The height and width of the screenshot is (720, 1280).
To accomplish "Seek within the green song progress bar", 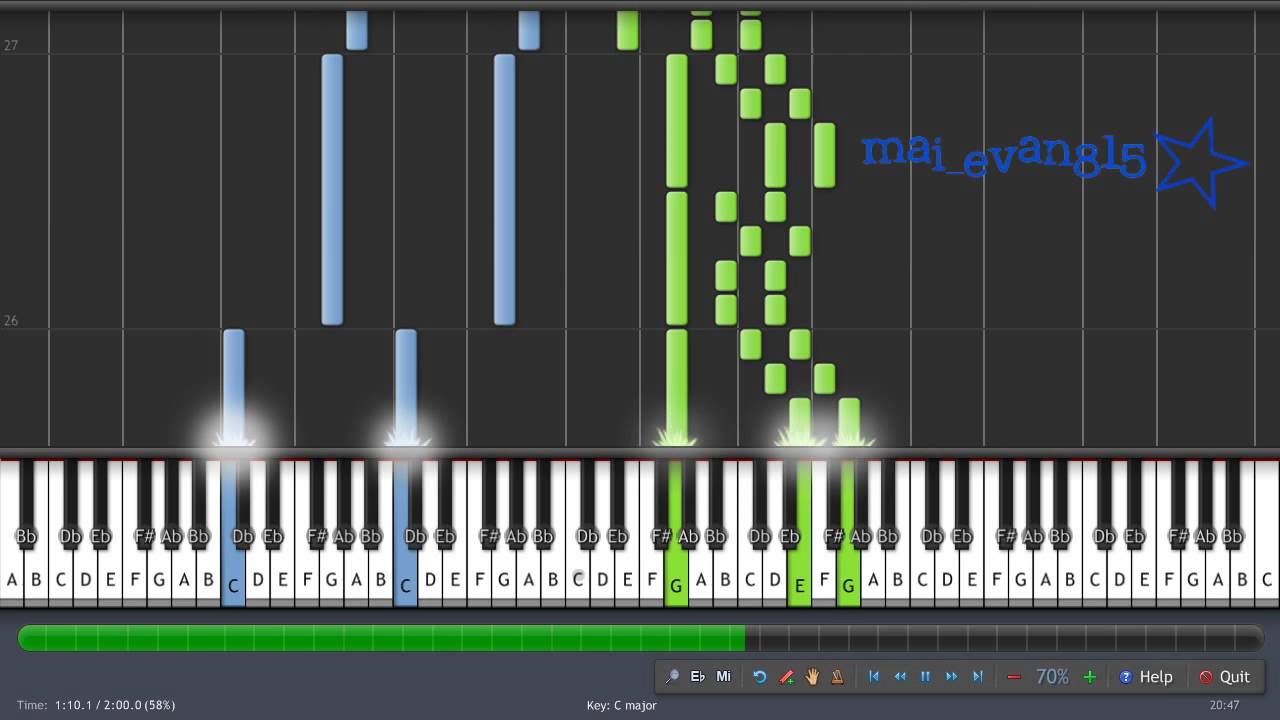I will 640,638.
